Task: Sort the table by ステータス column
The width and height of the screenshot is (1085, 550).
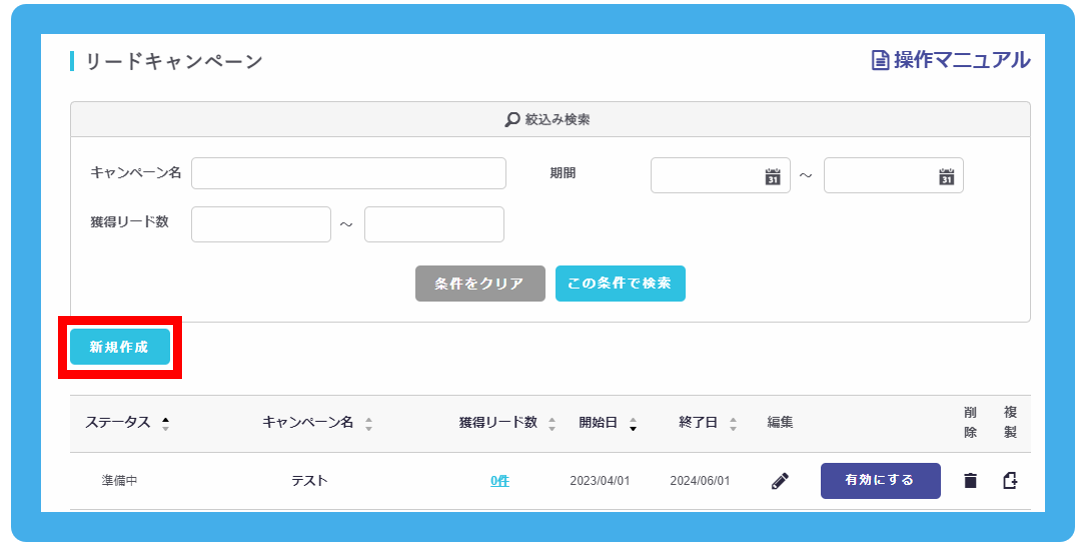Action: coord(165,424)
